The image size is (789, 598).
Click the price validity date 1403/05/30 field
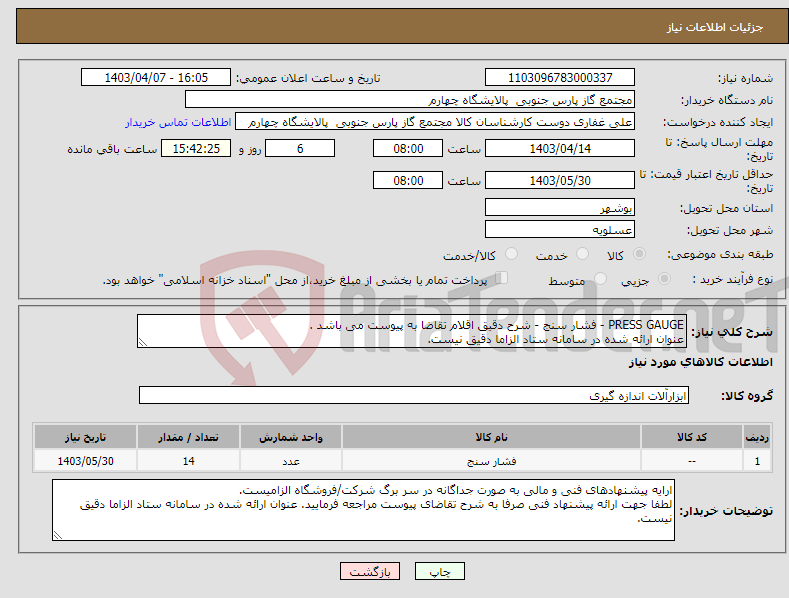(x=560, y=180)
